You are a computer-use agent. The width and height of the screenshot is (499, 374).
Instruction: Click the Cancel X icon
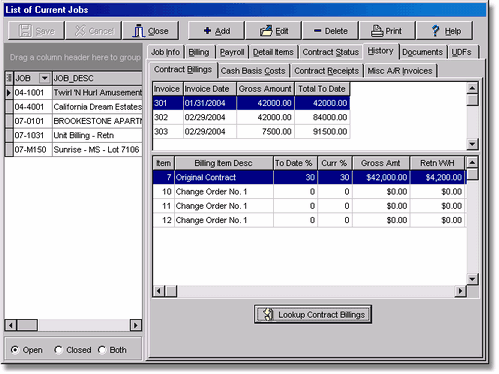[80, 31]
